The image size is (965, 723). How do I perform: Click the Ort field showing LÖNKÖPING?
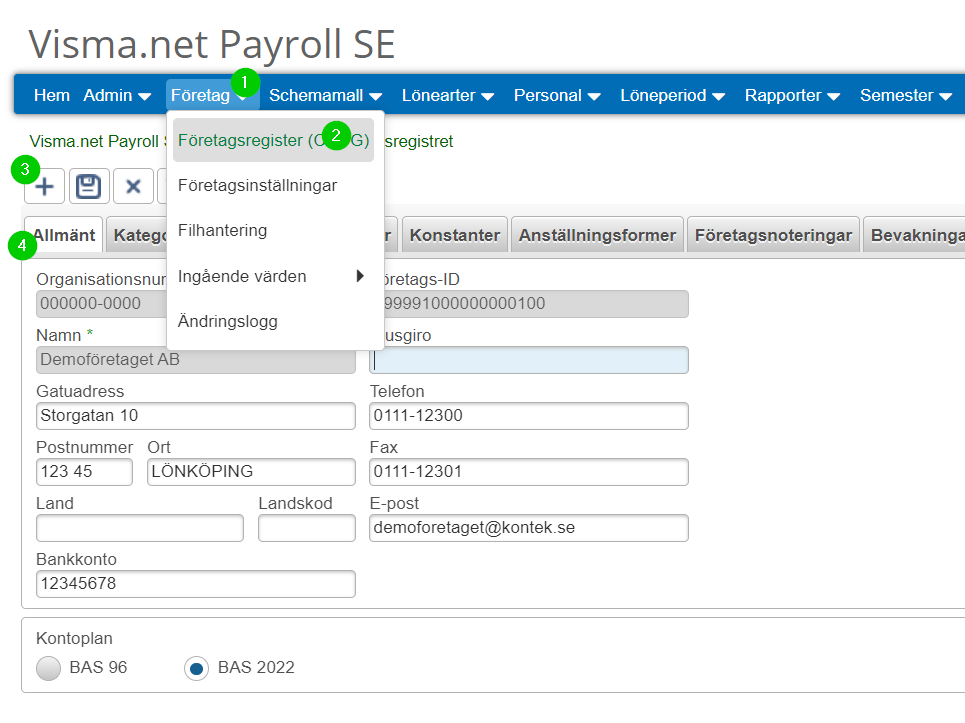(251, 472)
